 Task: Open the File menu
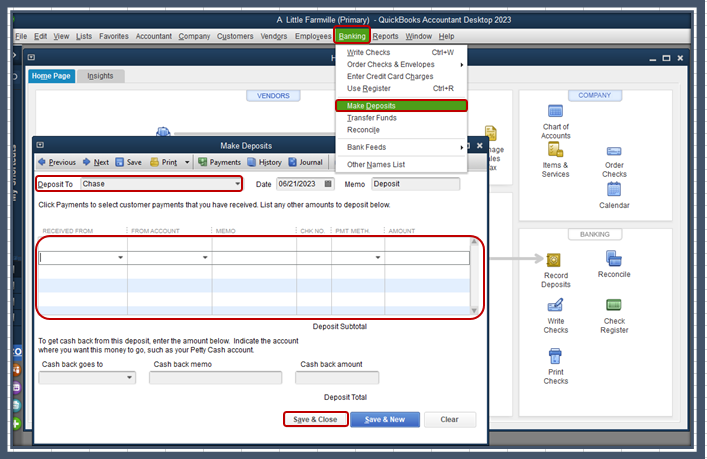tap(21, 36)
